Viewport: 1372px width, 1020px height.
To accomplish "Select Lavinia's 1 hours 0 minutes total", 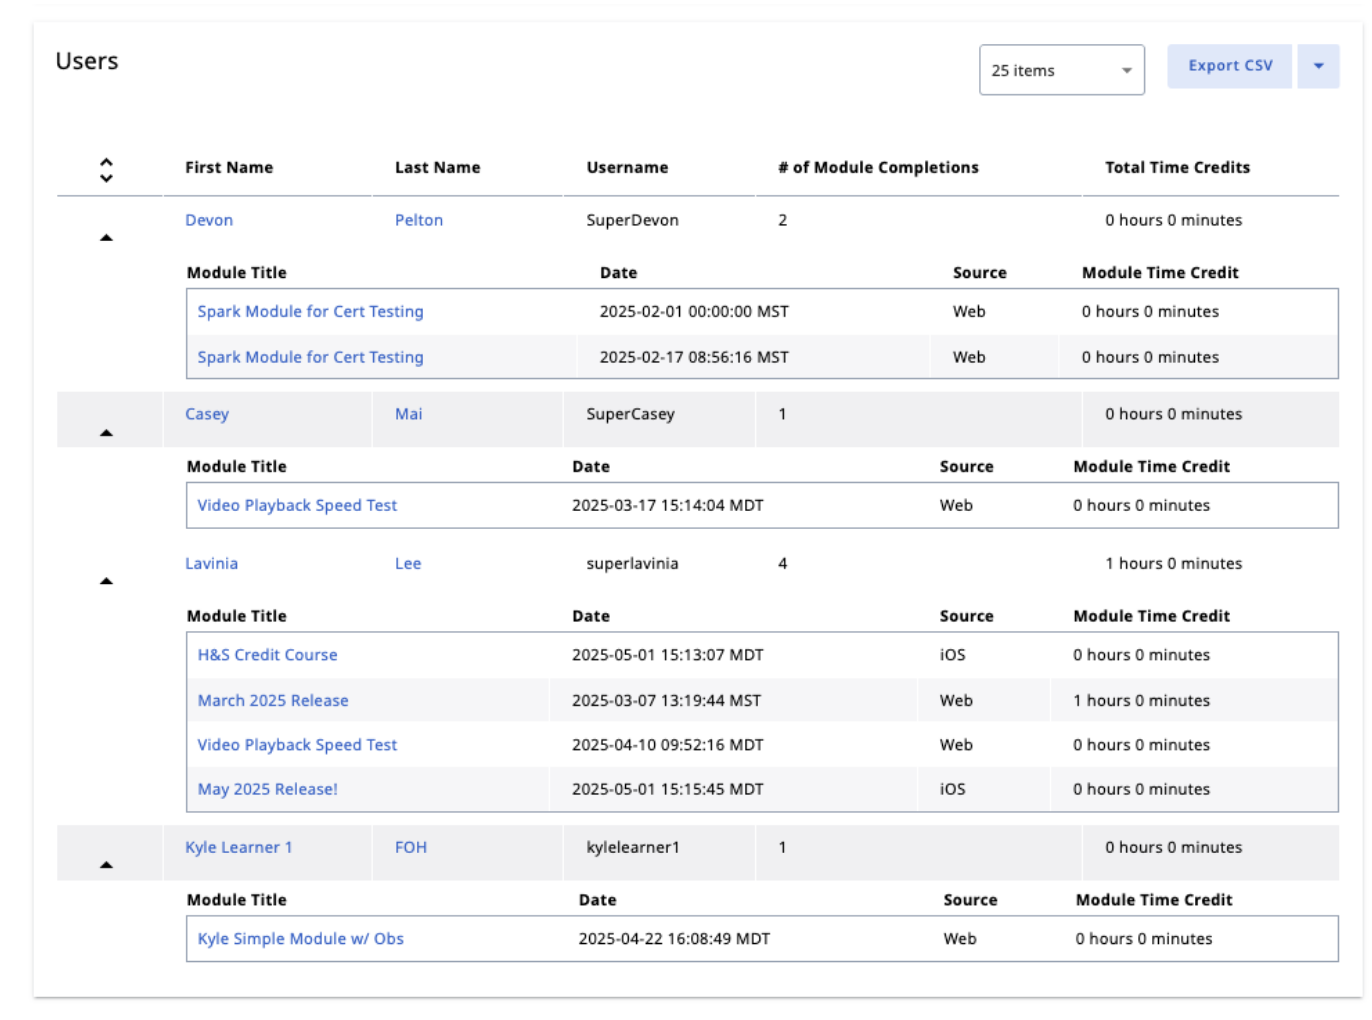I will (x=1174, y=564).
